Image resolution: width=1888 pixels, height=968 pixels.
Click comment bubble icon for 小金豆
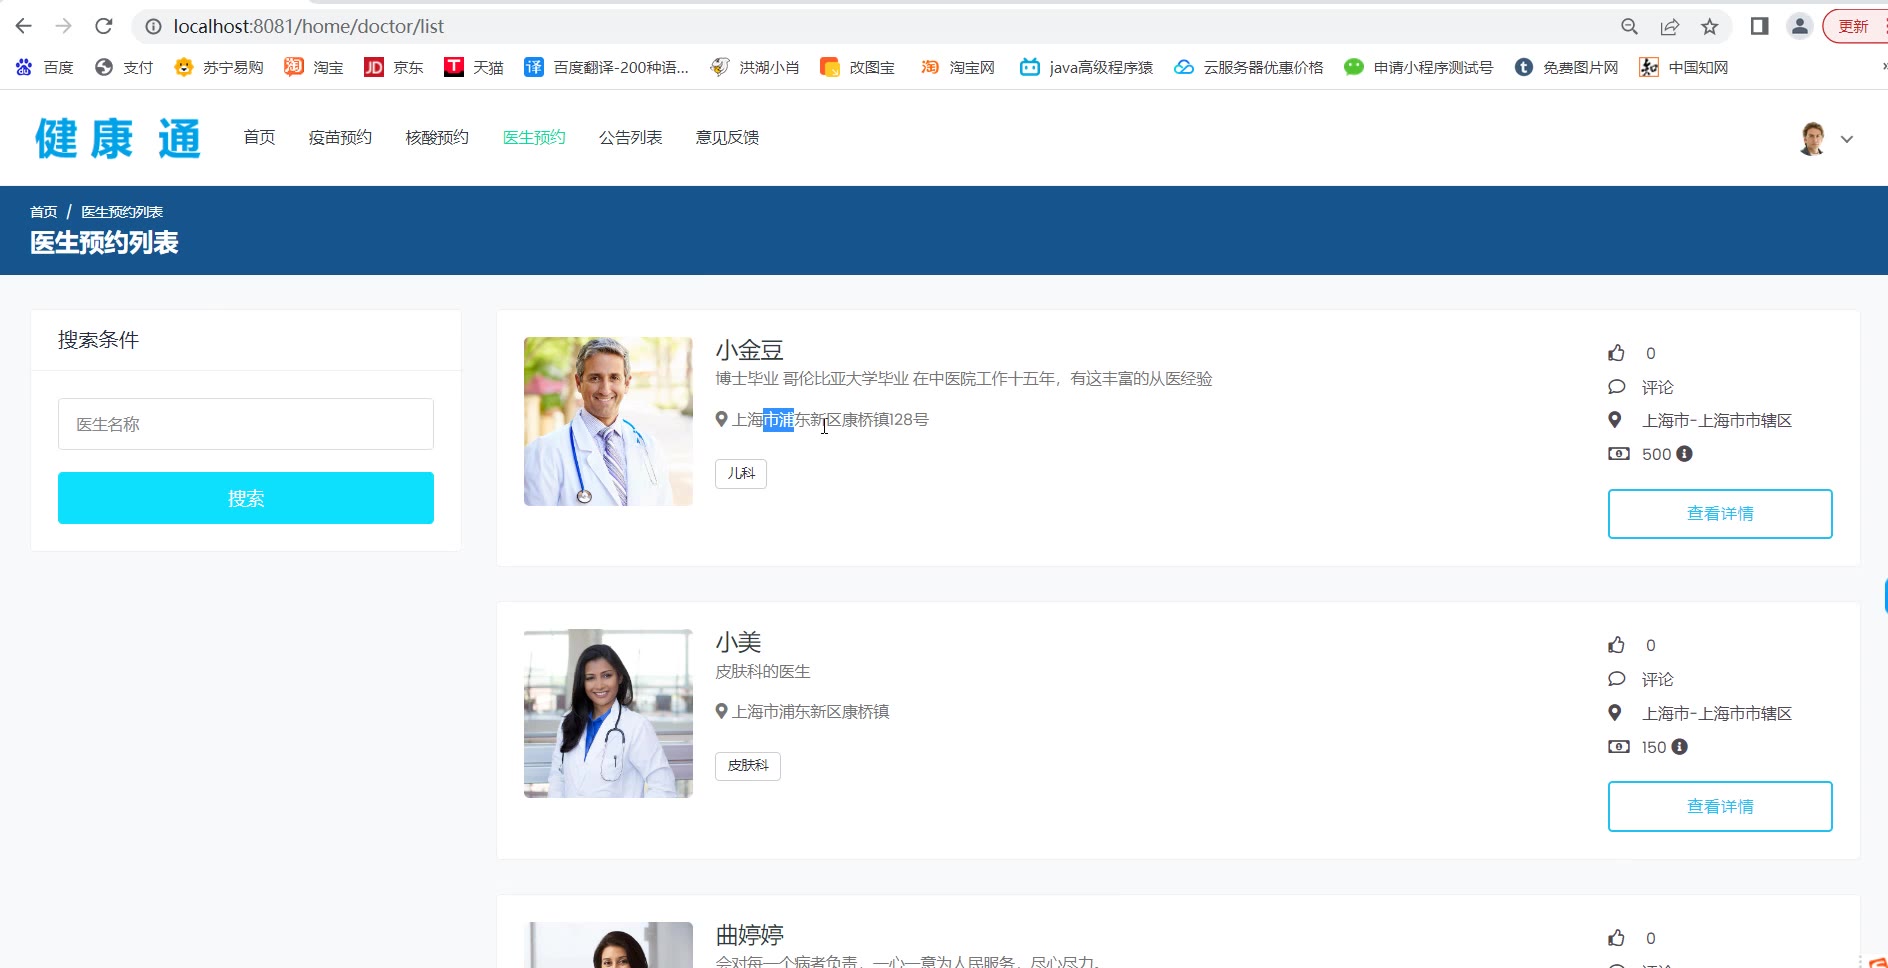(x=1616, y=387)
